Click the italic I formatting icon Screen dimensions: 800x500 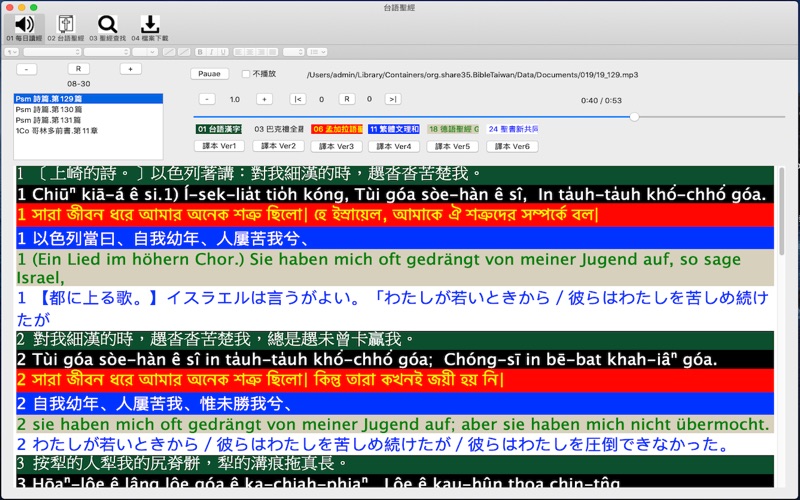pos(211,51)
